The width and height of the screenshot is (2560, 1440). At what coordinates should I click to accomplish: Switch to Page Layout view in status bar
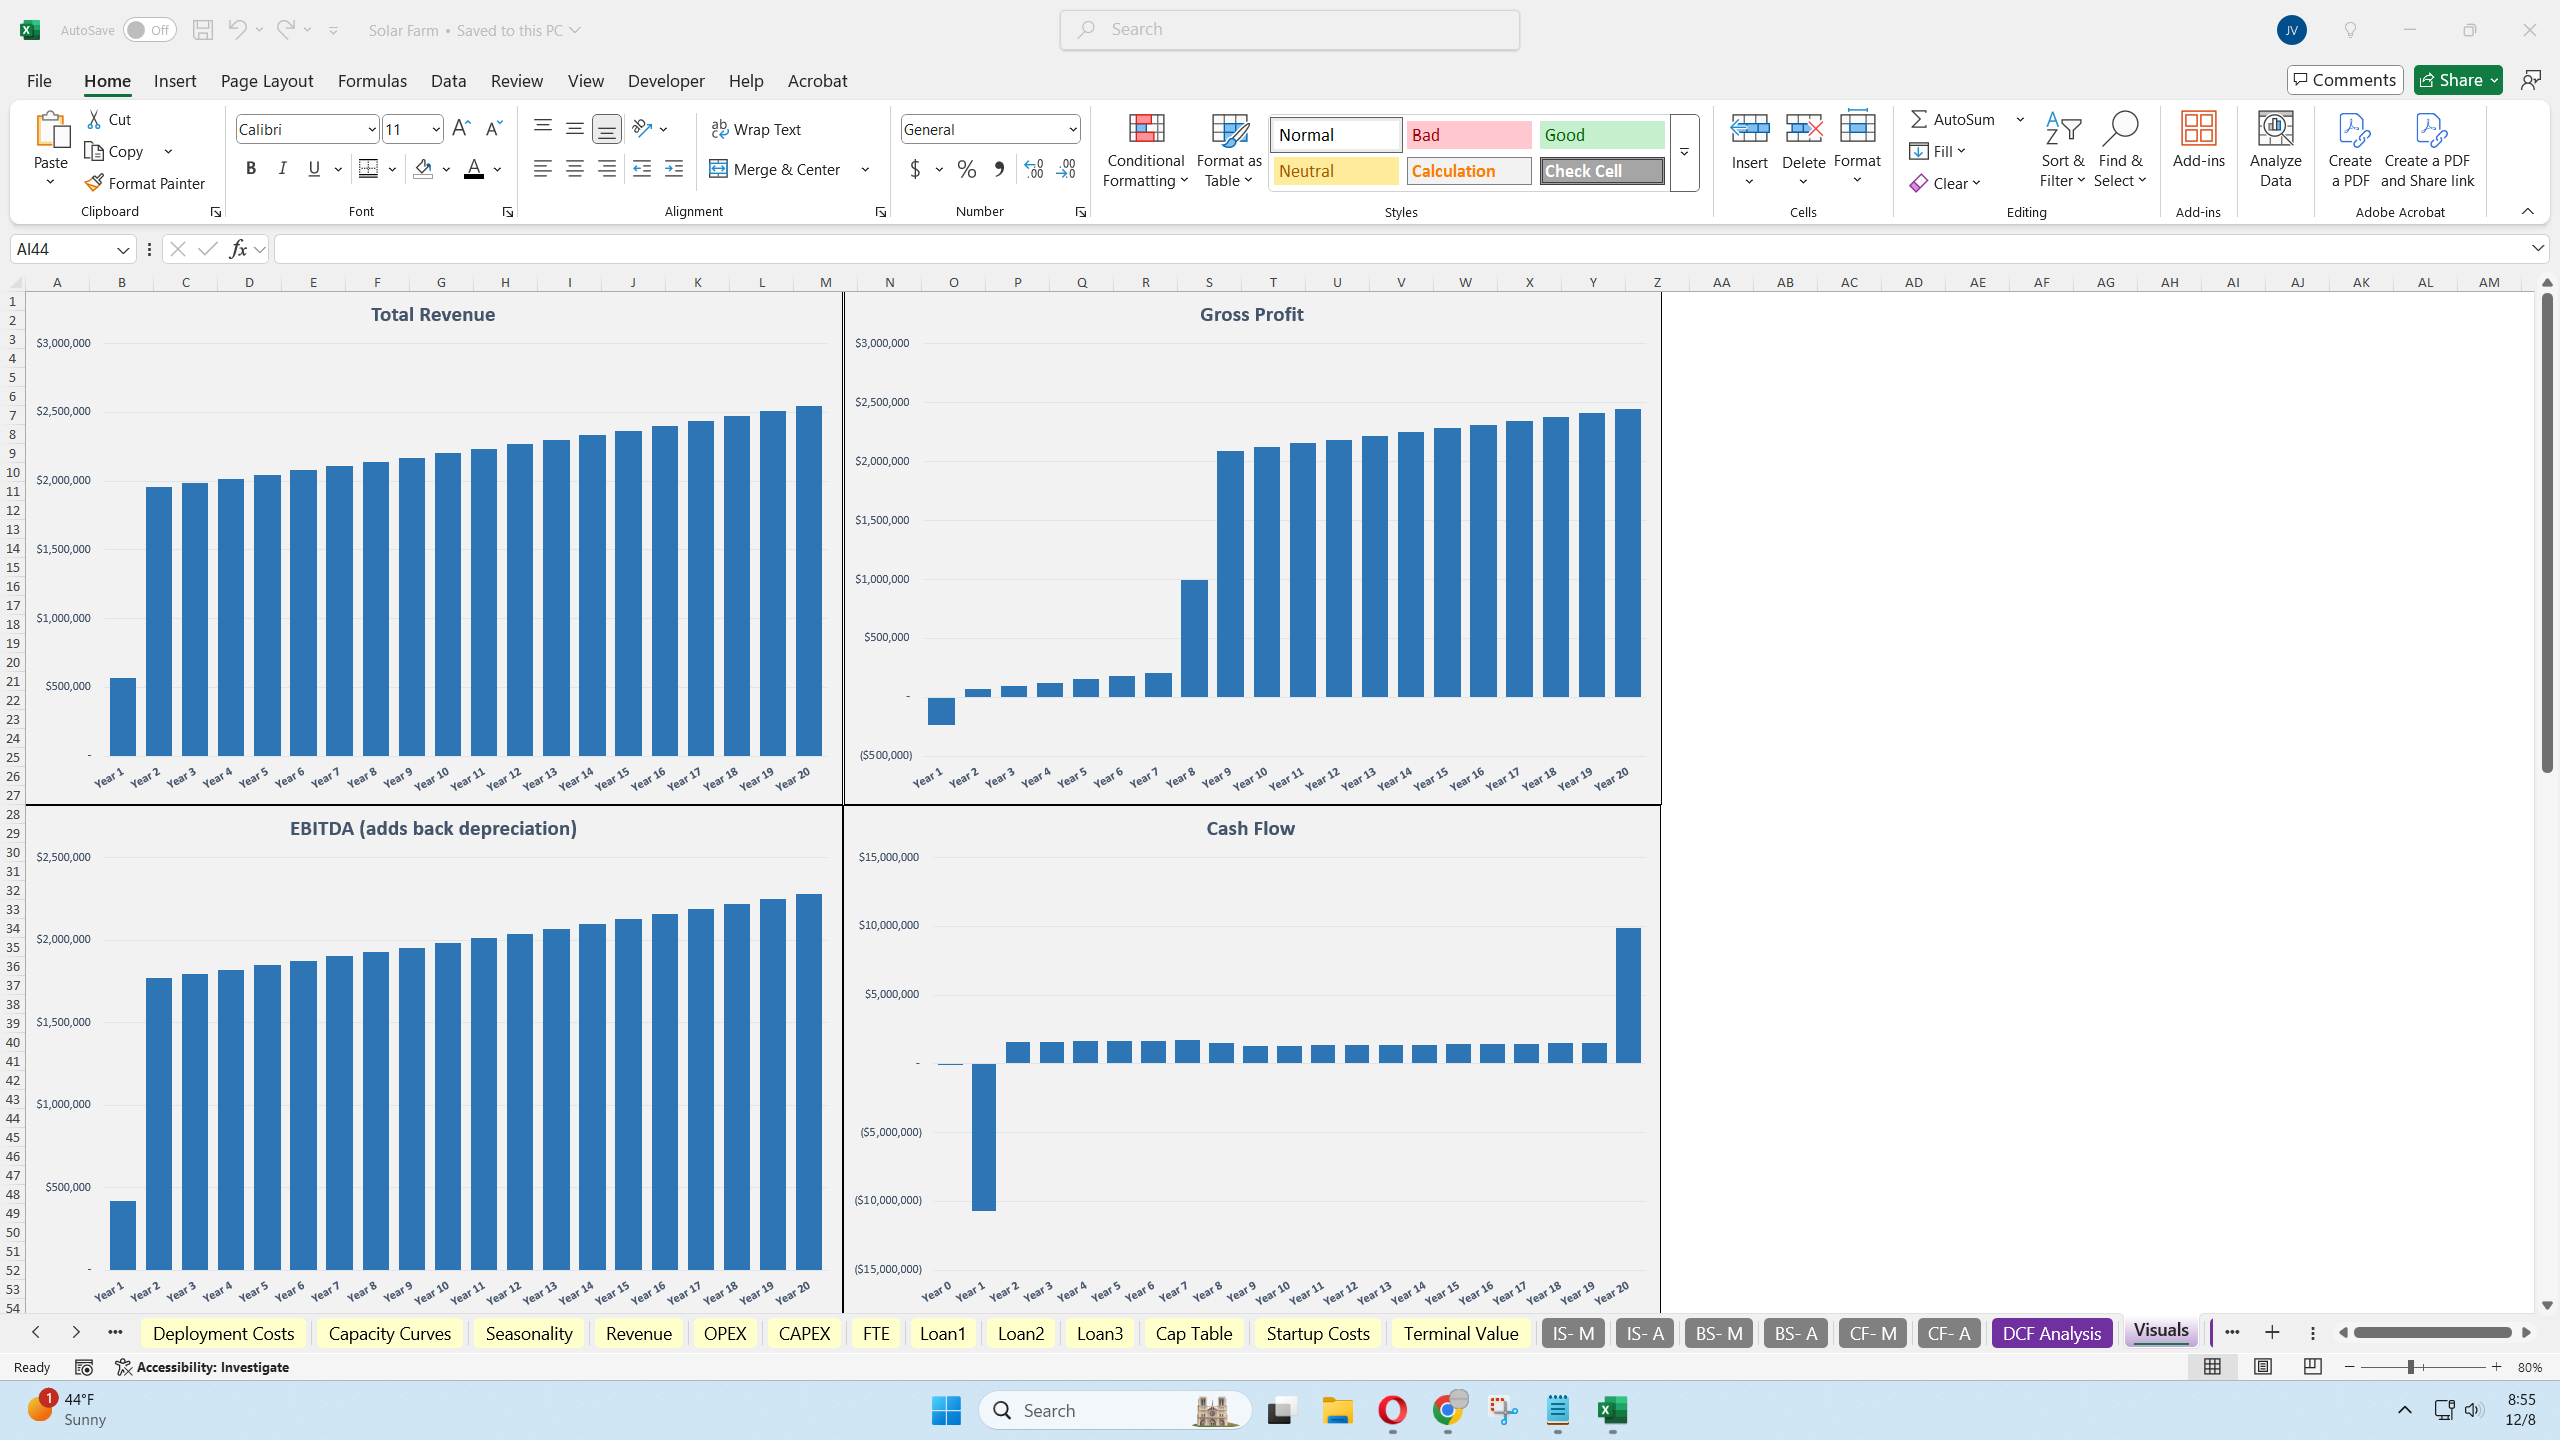pyautogui.click(x=2262, y=1367)
